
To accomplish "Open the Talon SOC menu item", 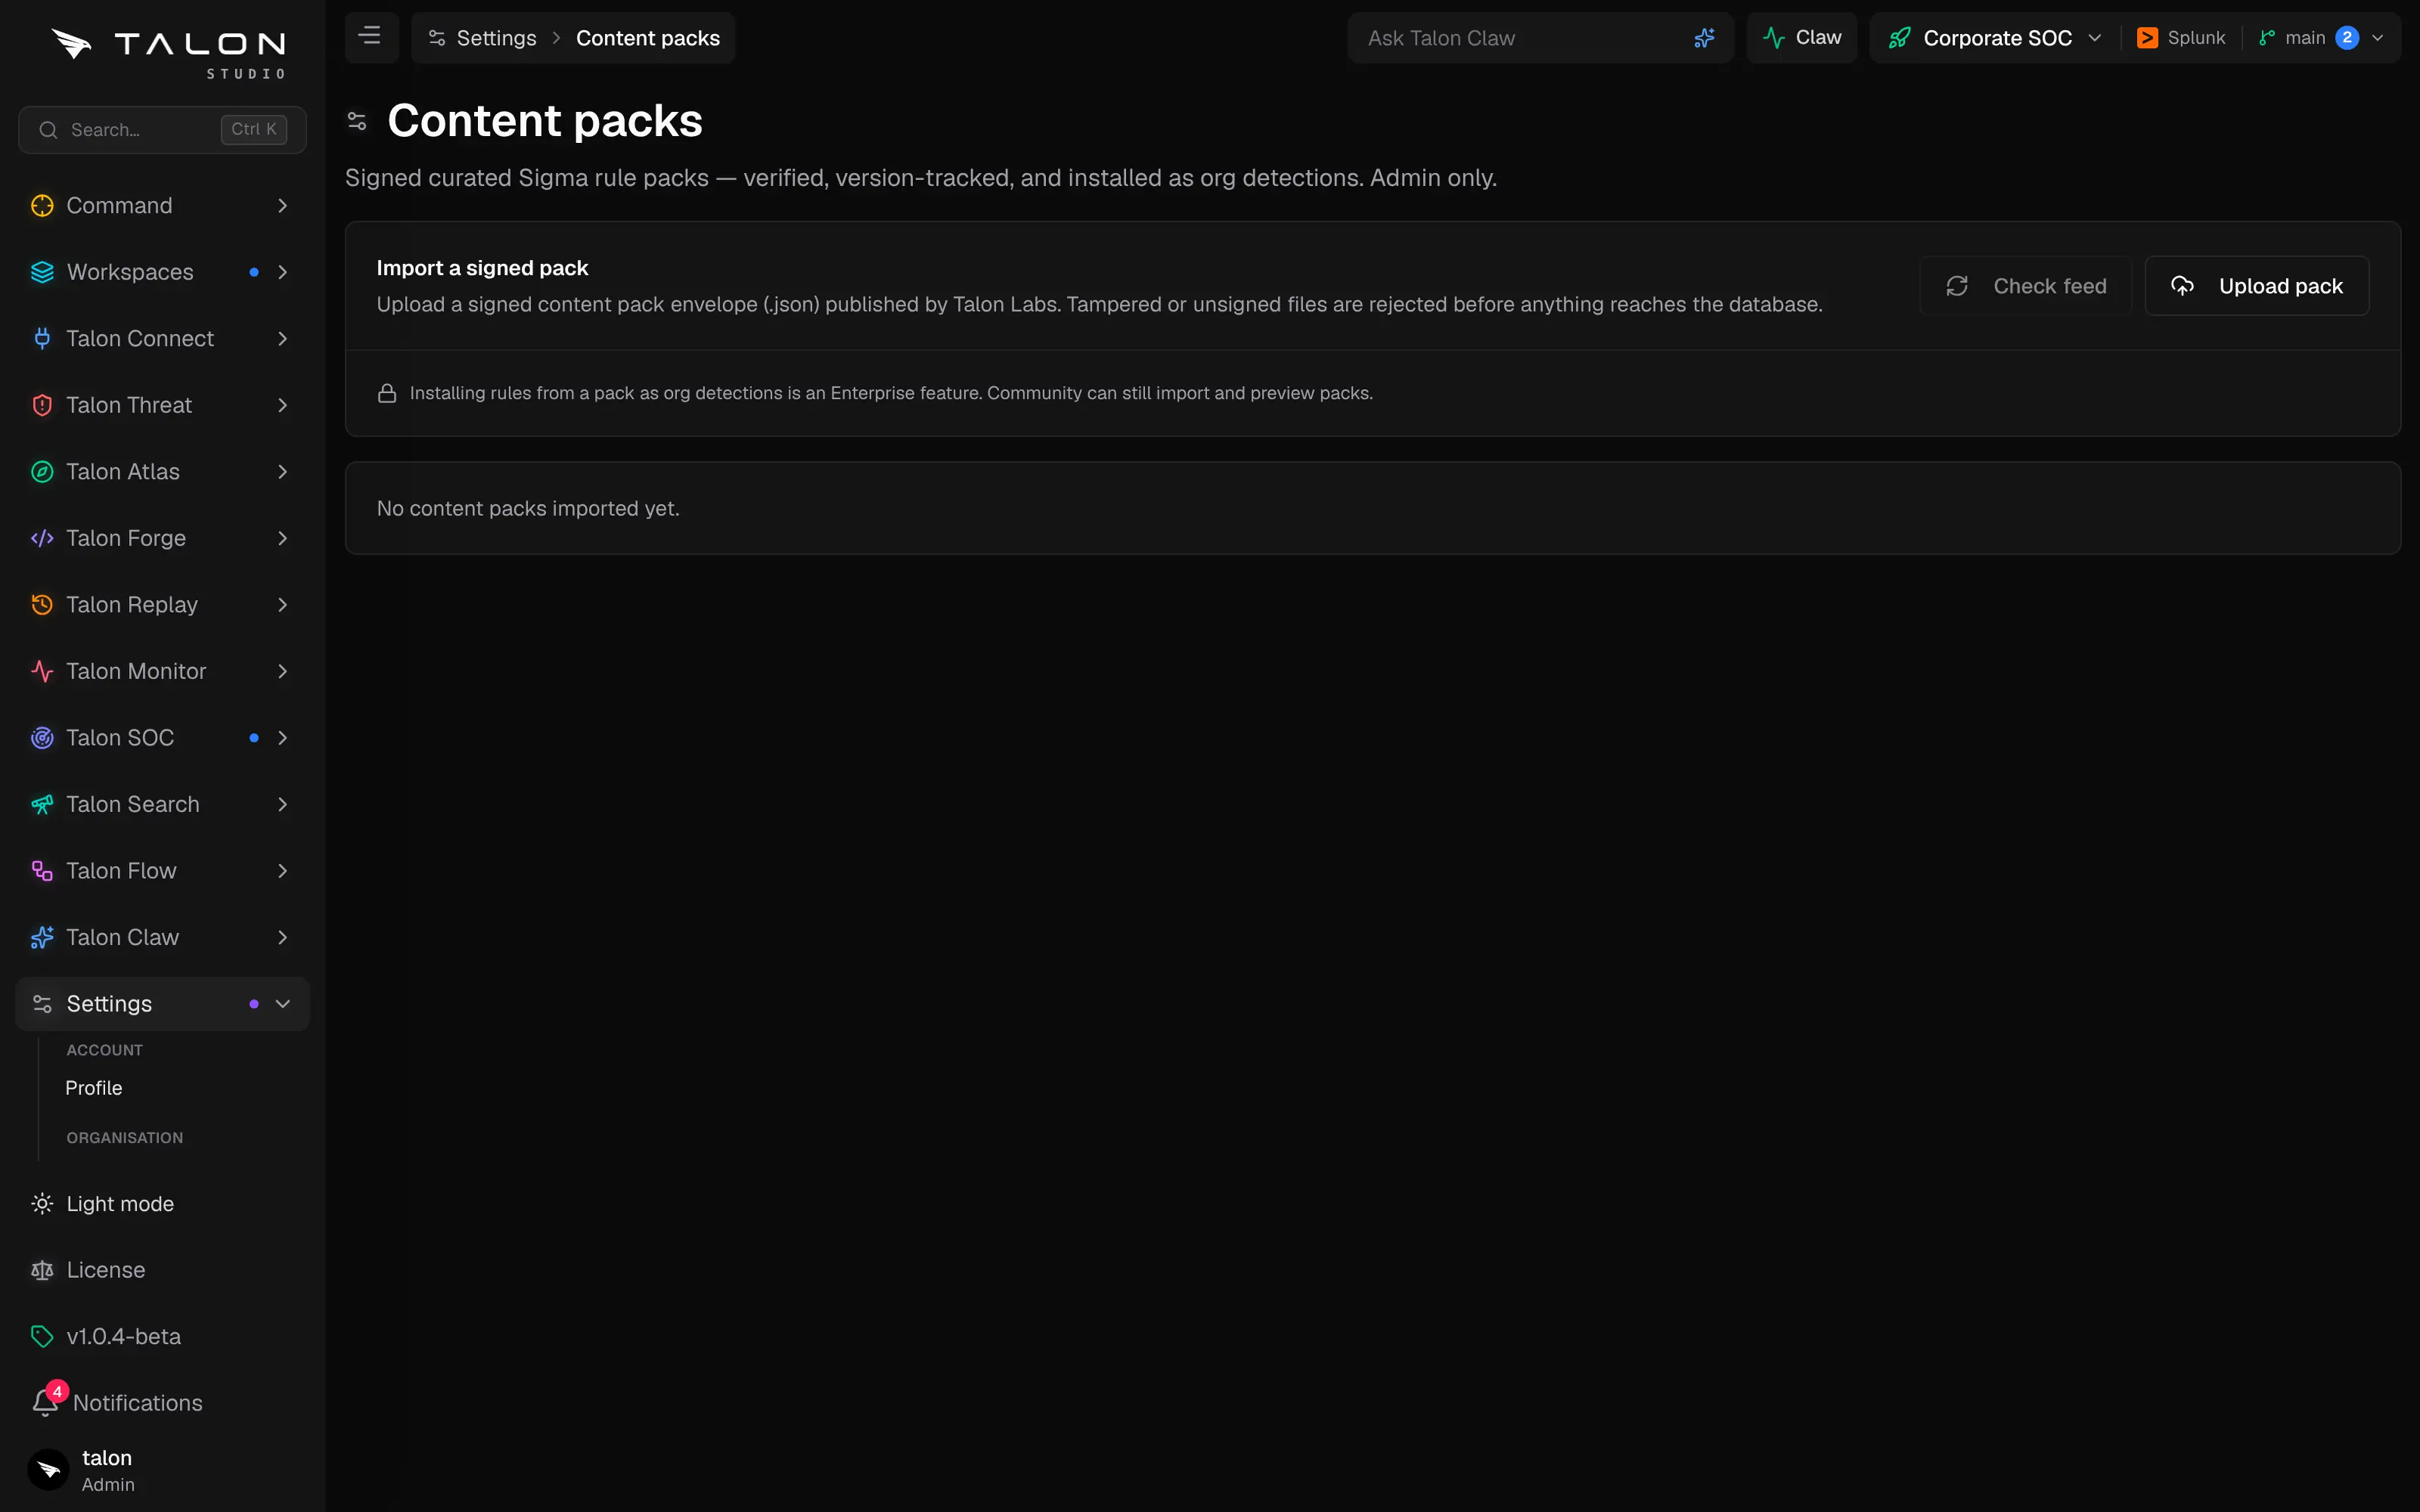I will pyautogui.click(x=162, y=738).
